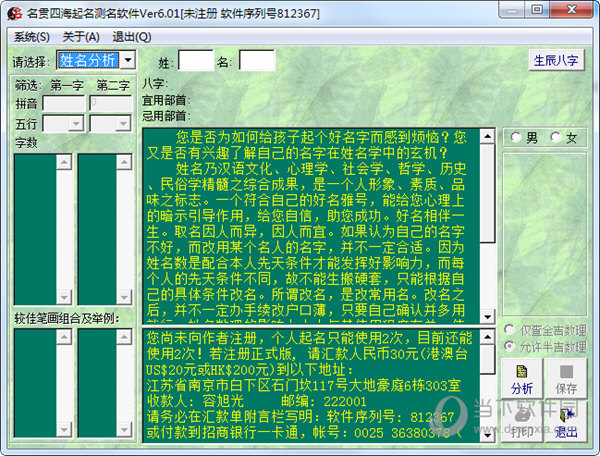Open the 系统(S) menu
600x456 pixels.
(32, 37)
